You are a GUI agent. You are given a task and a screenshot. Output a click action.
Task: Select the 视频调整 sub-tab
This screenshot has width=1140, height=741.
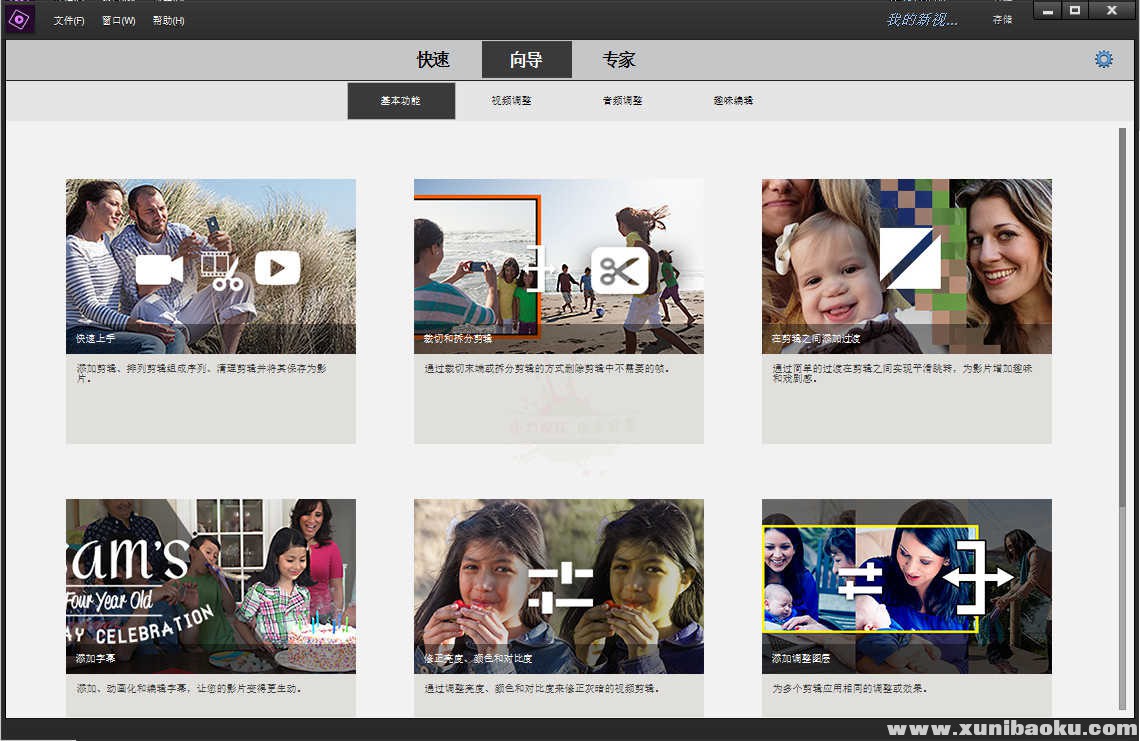511,101
